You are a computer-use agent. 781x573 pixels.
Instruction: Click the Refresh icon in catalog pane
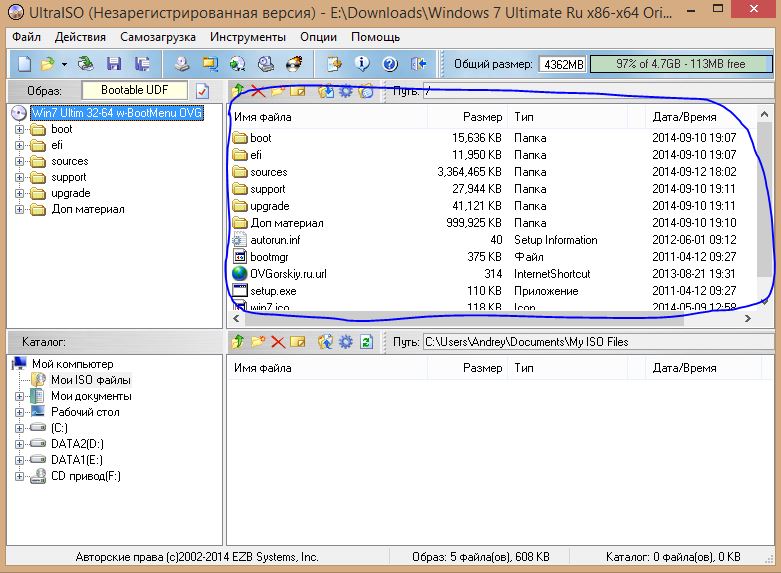pos(367,342)
